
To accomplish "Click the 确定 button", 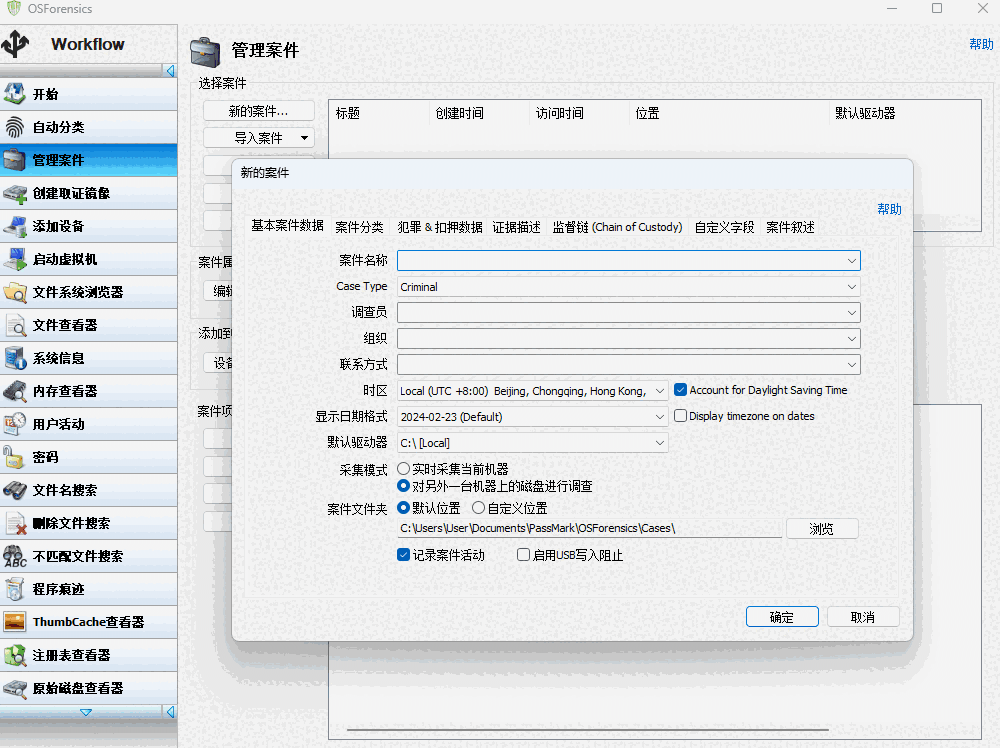I will pos(782,617).
